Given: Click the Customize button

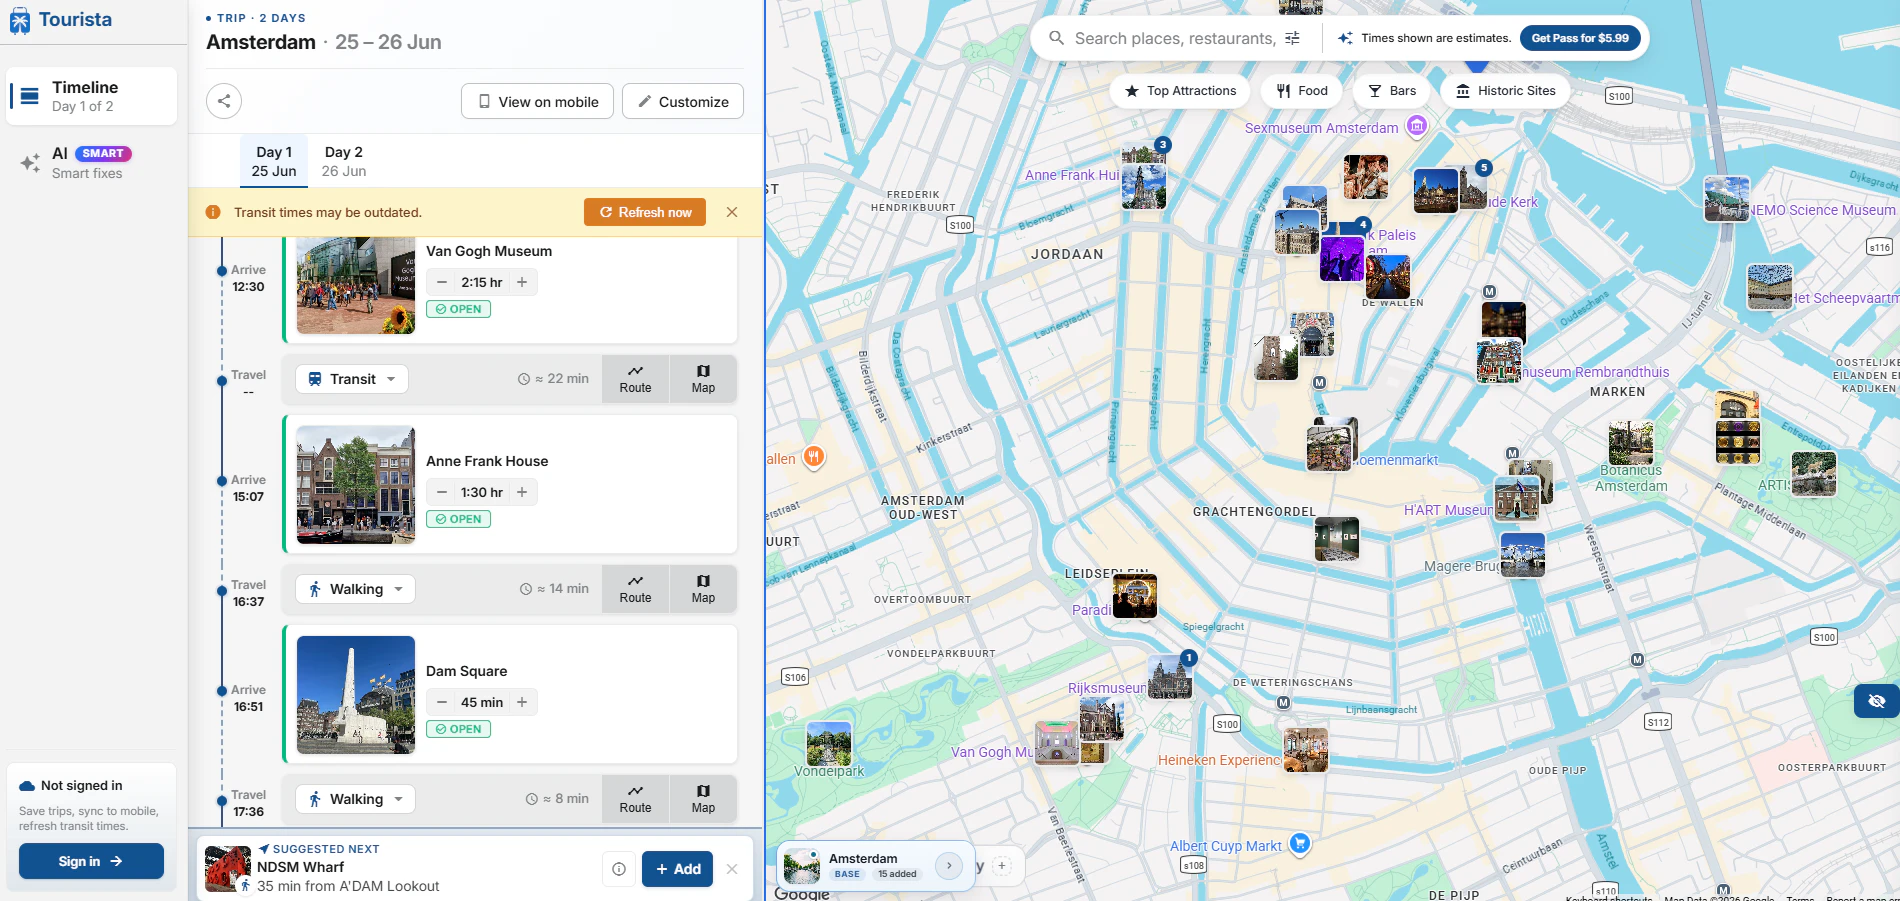Looking at the screenshot, I should tap(683, 101).
